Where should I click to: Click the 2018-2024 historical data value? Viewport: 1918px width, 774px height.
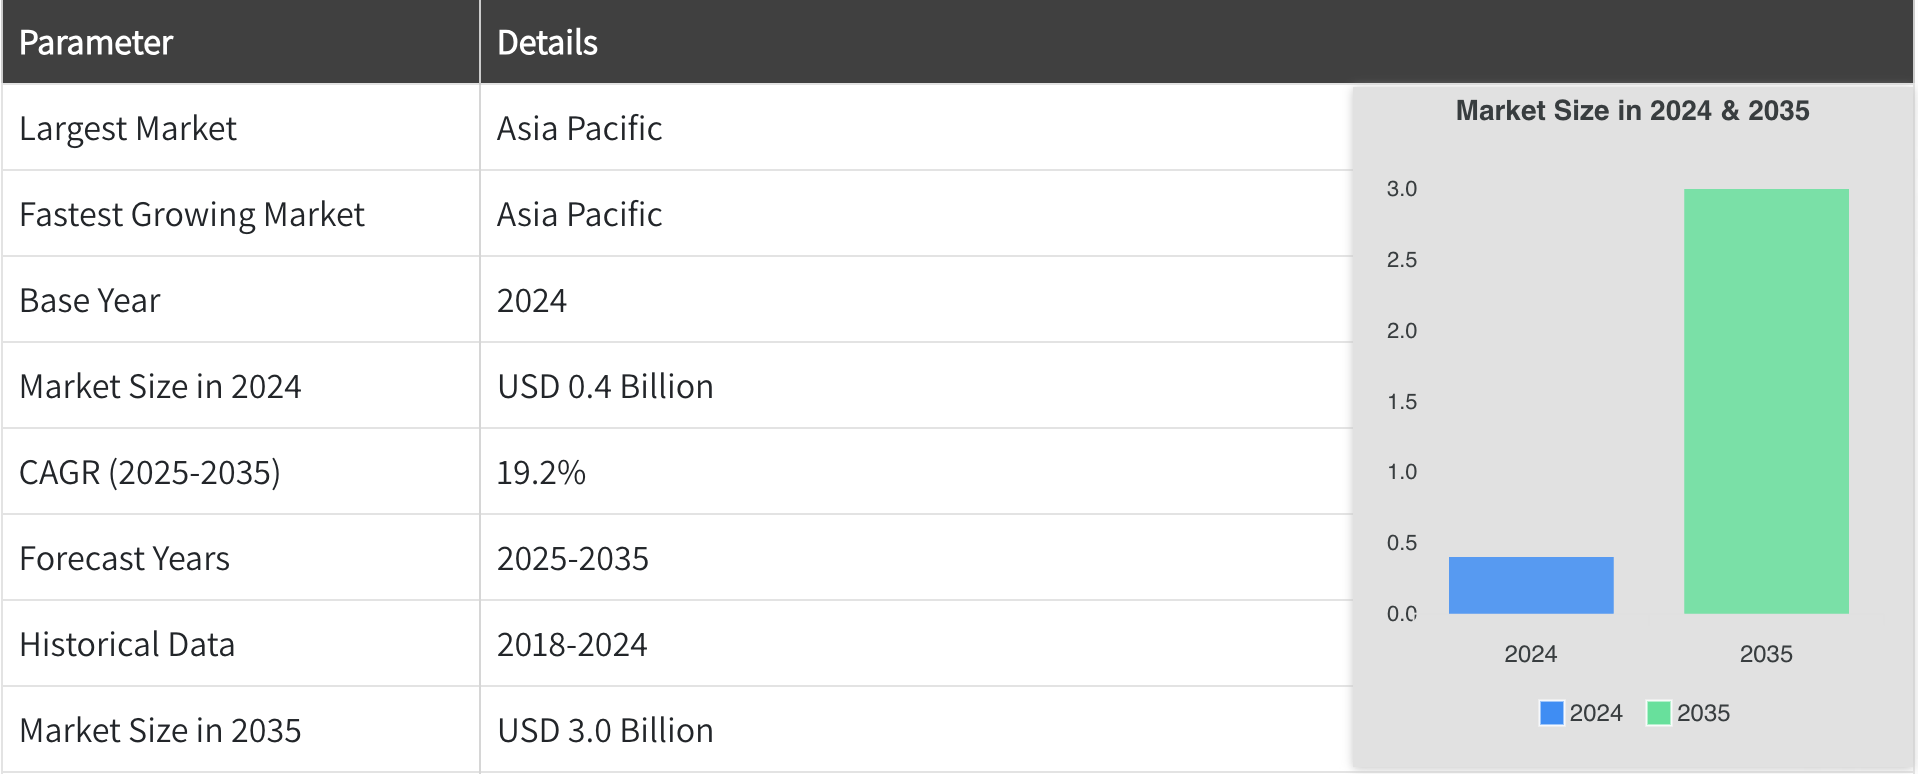point(572,645)
